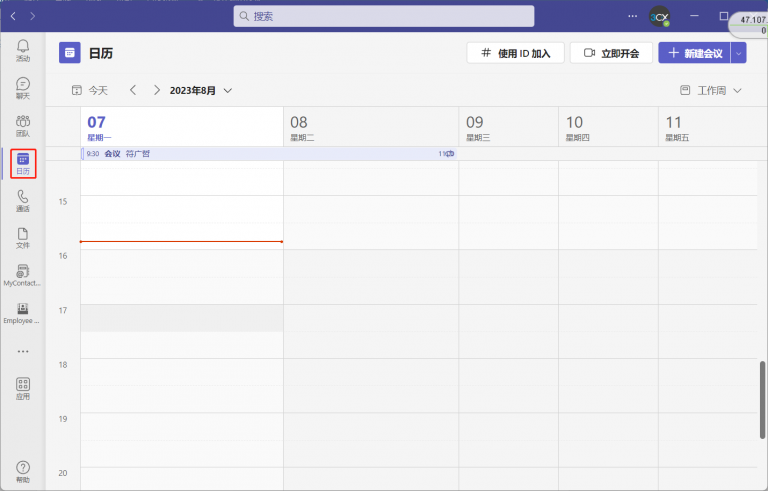Image resolution: width=768 pixels, height=491 pixels.
Task: Open the Files (文件) sidebar icon
Action: pos(23,238)
